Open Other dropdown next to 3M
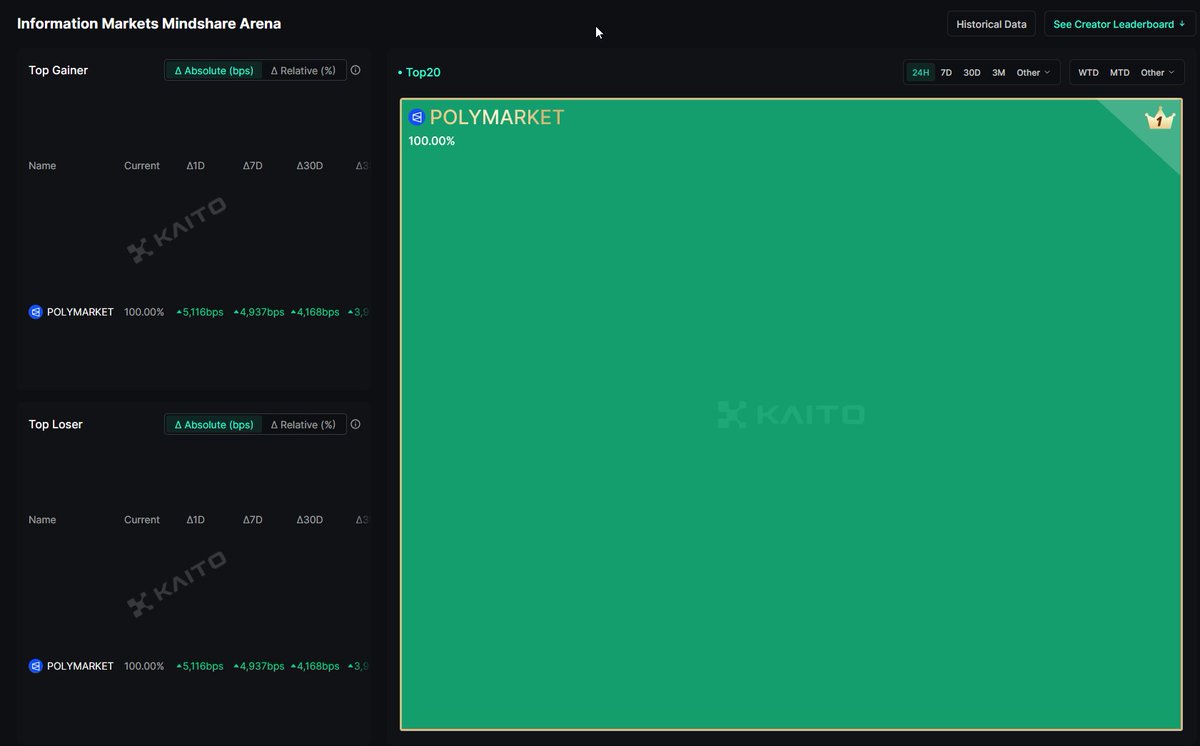This screenshot has width=1200, height=746. tap(1033, 72)
